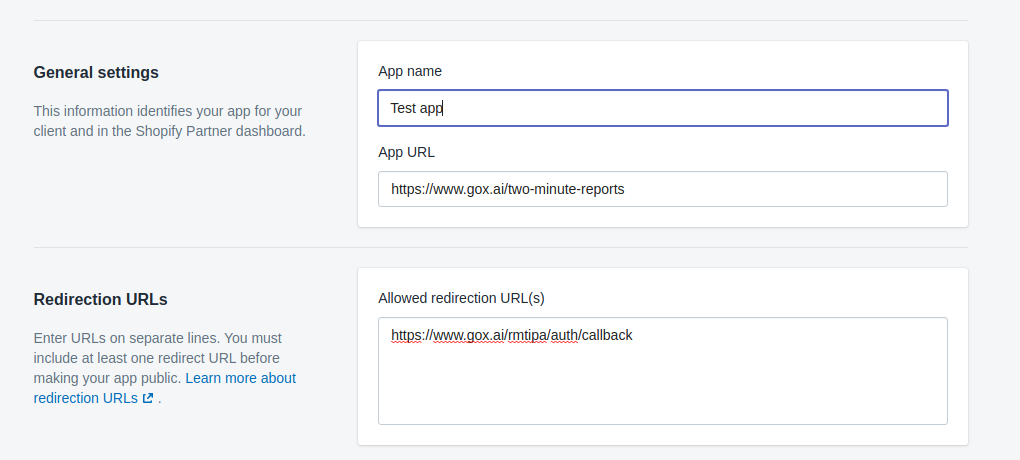Click the external link icon after redirection URLs
This screenshot has width=1020, height=460.
tap(148, 398)
